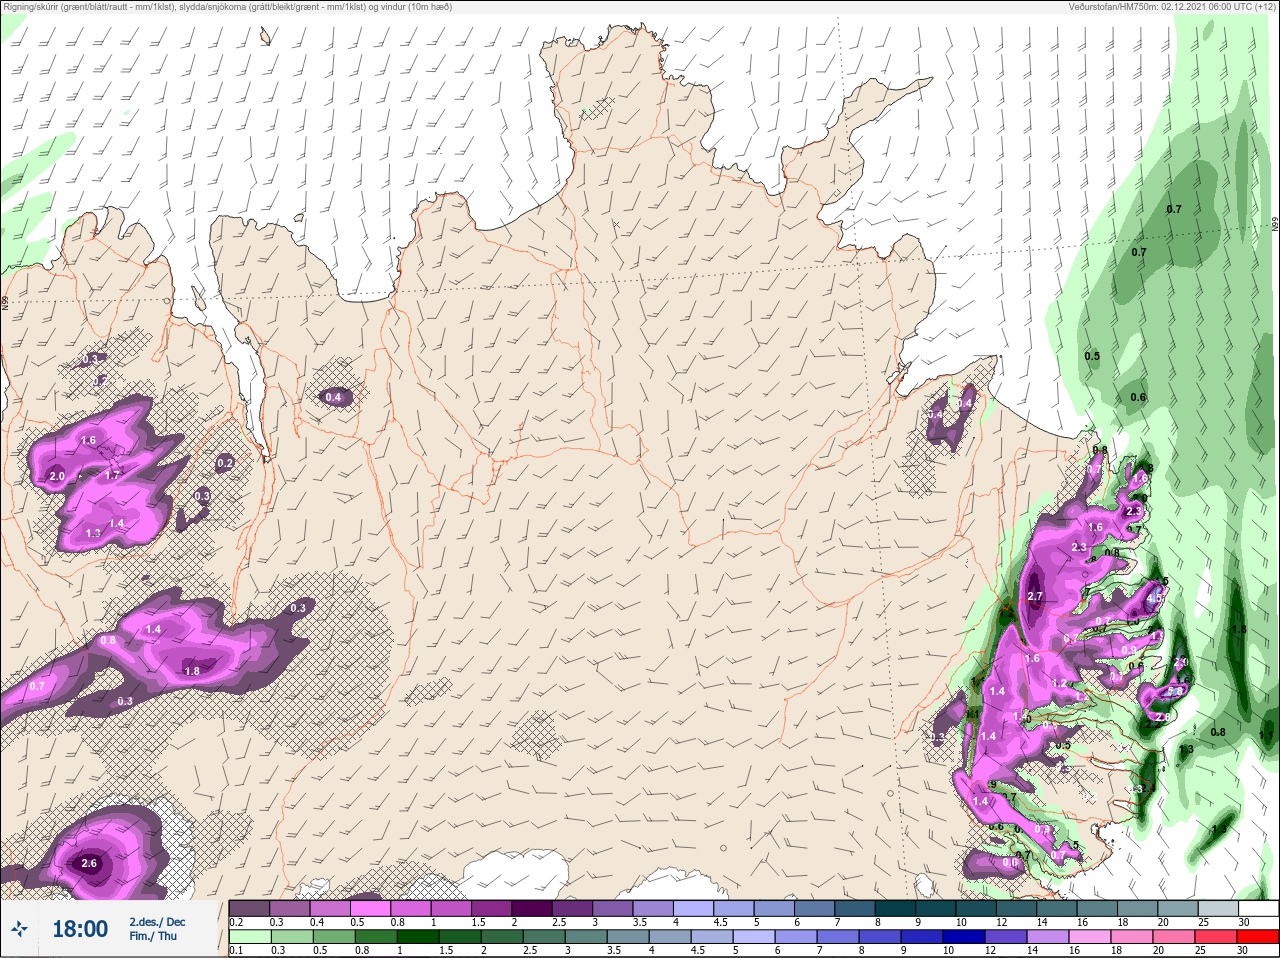Screen dimensions: 1280x958
Task: Click the 0.2 label in the upper legend
Action: click(x=236, y=922)
